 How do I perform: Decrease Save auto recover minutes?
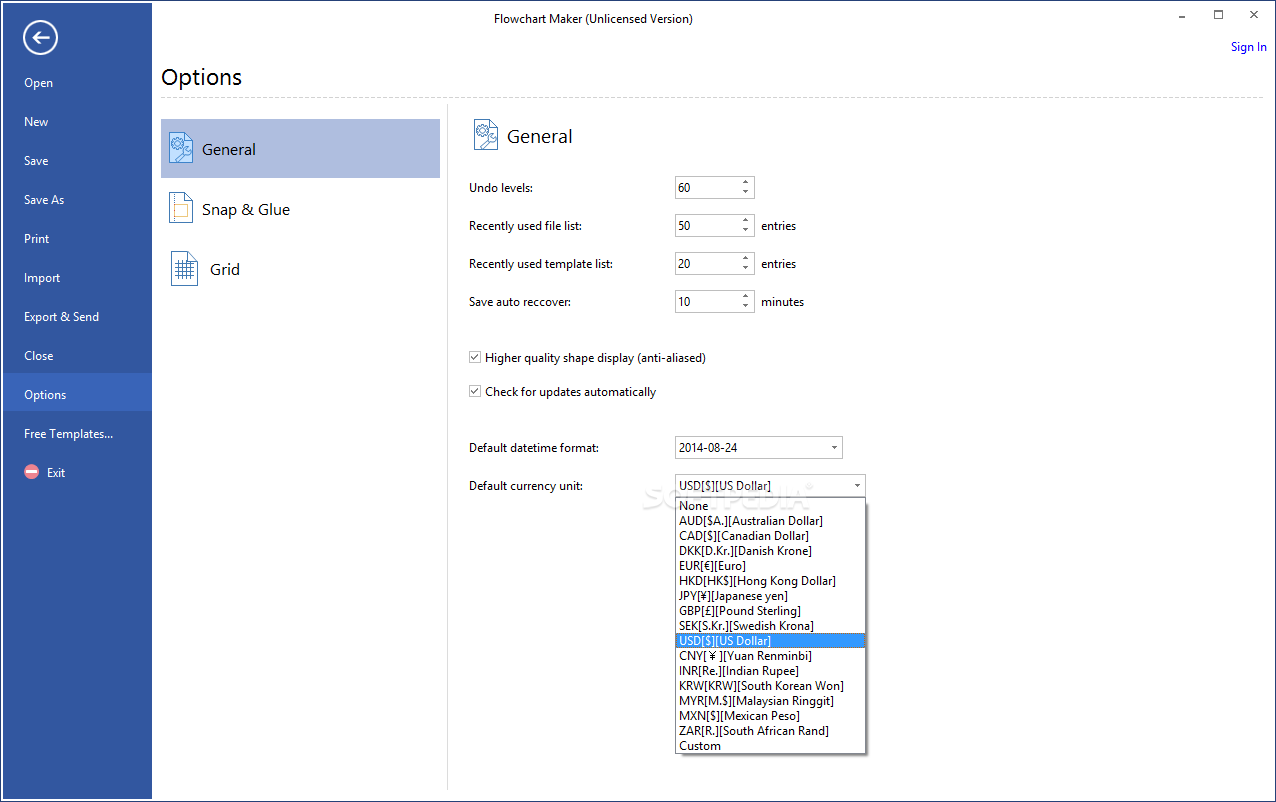click(x=746, y=306)
